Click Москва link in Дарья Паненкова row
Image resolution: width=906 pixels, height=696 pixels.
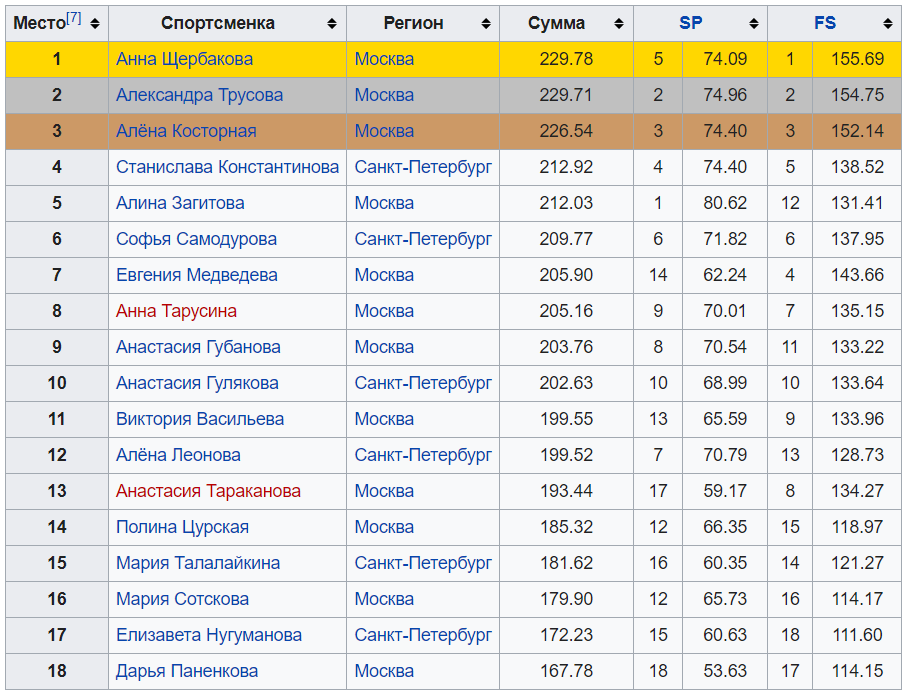click(384, 671)
